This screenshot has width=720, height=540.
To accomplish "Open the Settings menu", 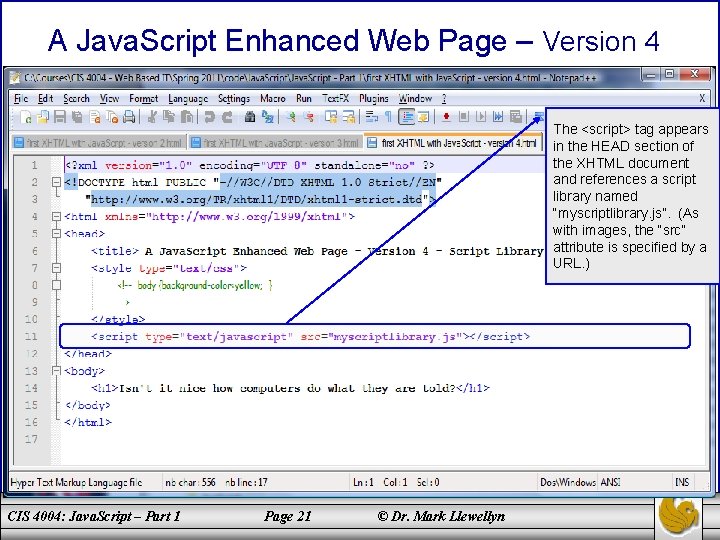I will [234, 99].
